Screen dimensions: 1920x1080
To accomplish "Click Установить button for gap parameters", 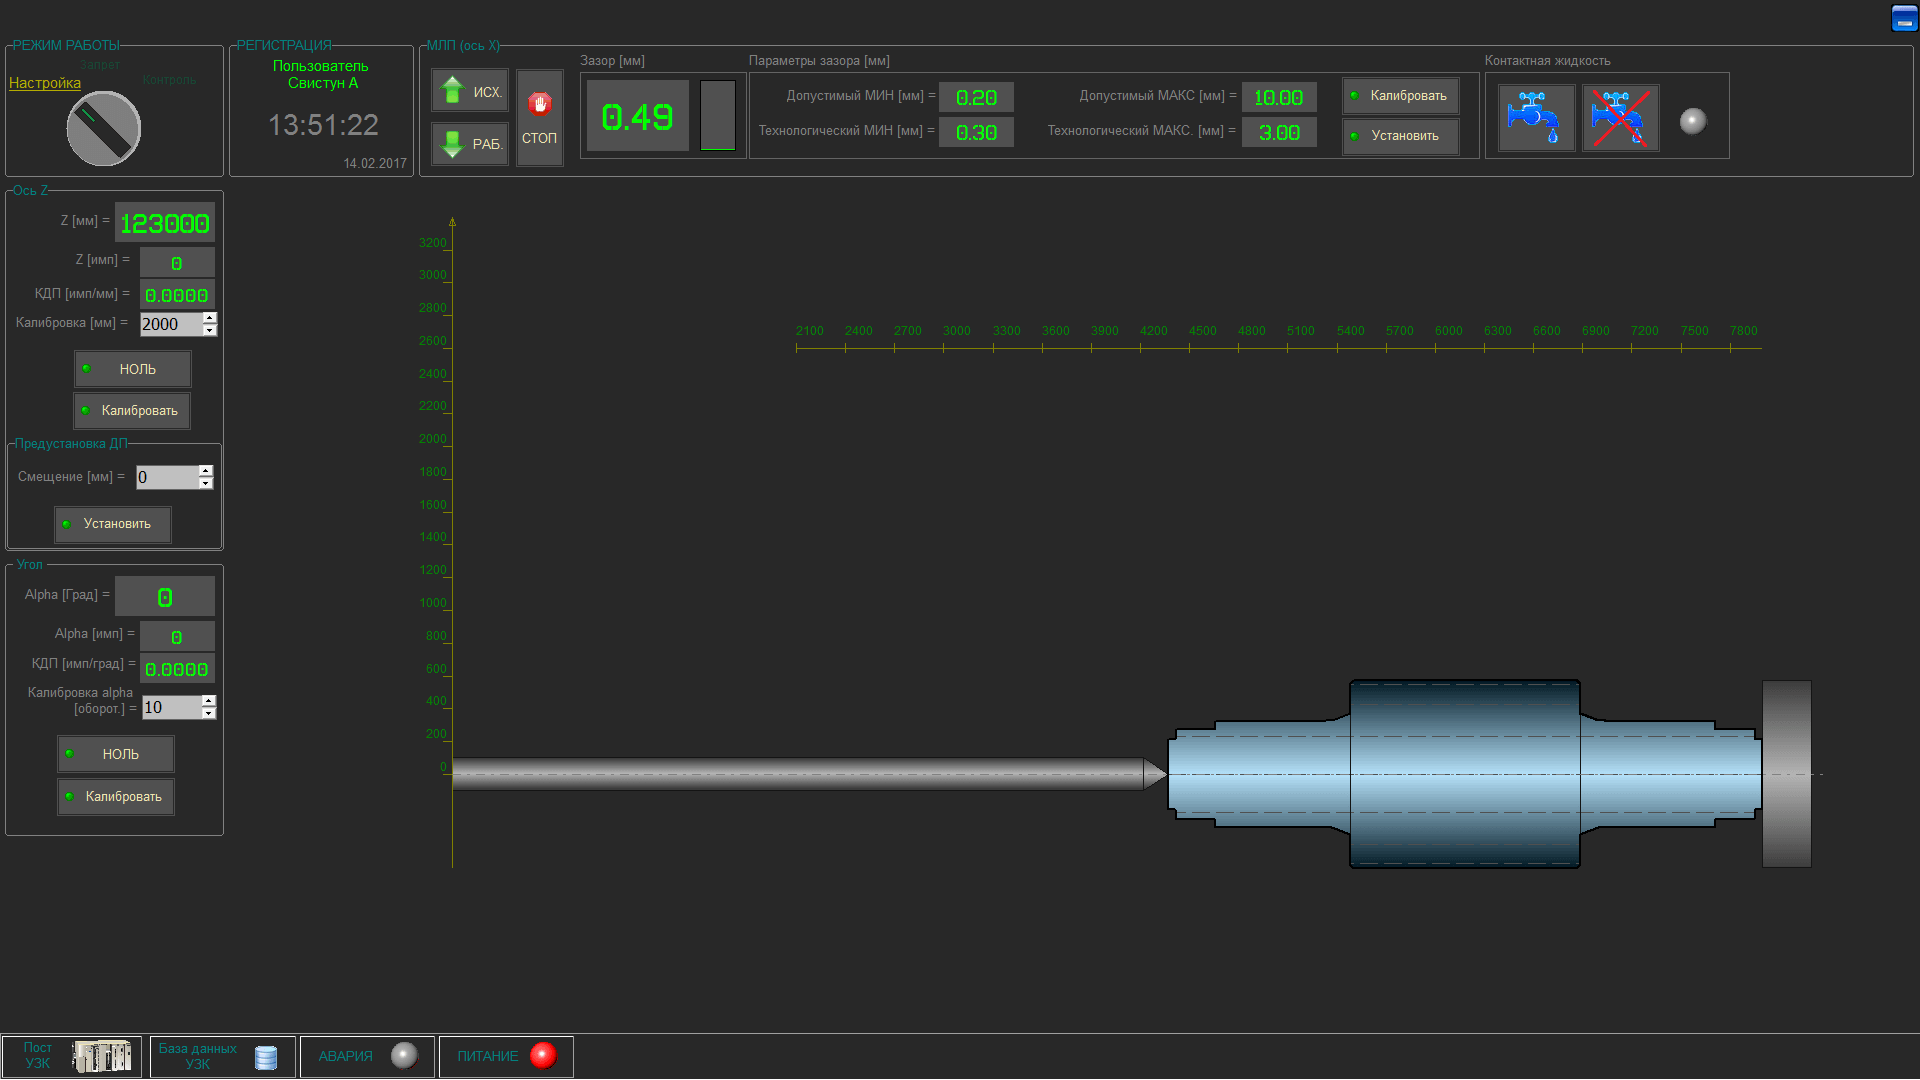I will point(1400,135).
